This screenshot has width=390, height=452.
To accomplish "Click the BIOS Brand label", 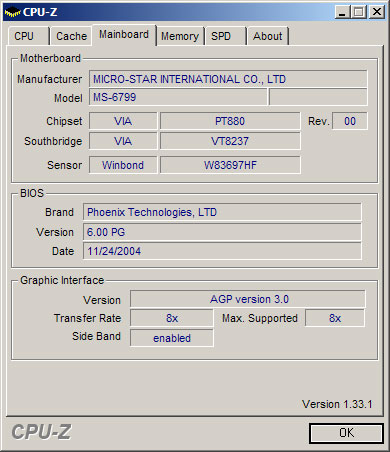I will 59,212.
